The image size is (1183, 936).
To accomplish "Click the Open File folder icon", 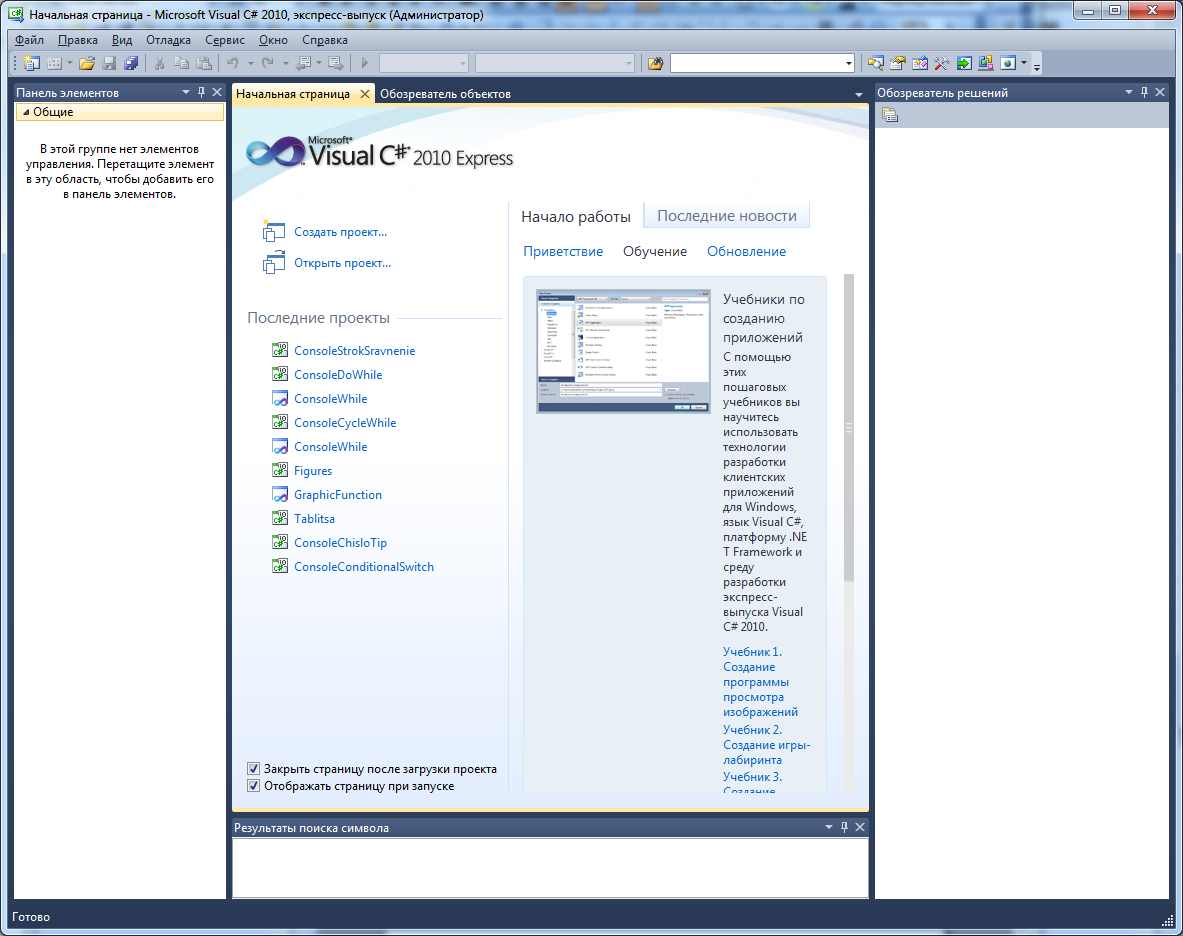I will click(87, 63).
